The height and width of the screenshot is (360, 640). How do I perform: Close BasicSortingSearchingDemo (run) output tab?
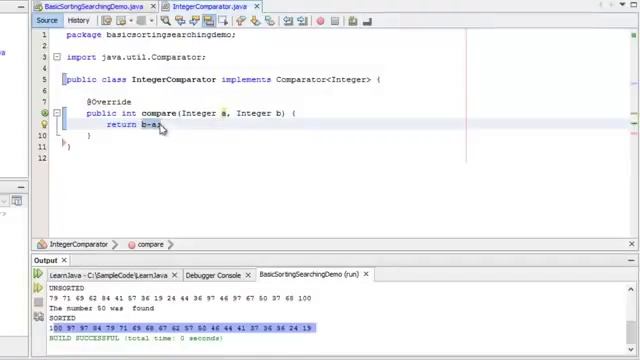(x=366, y=274)
